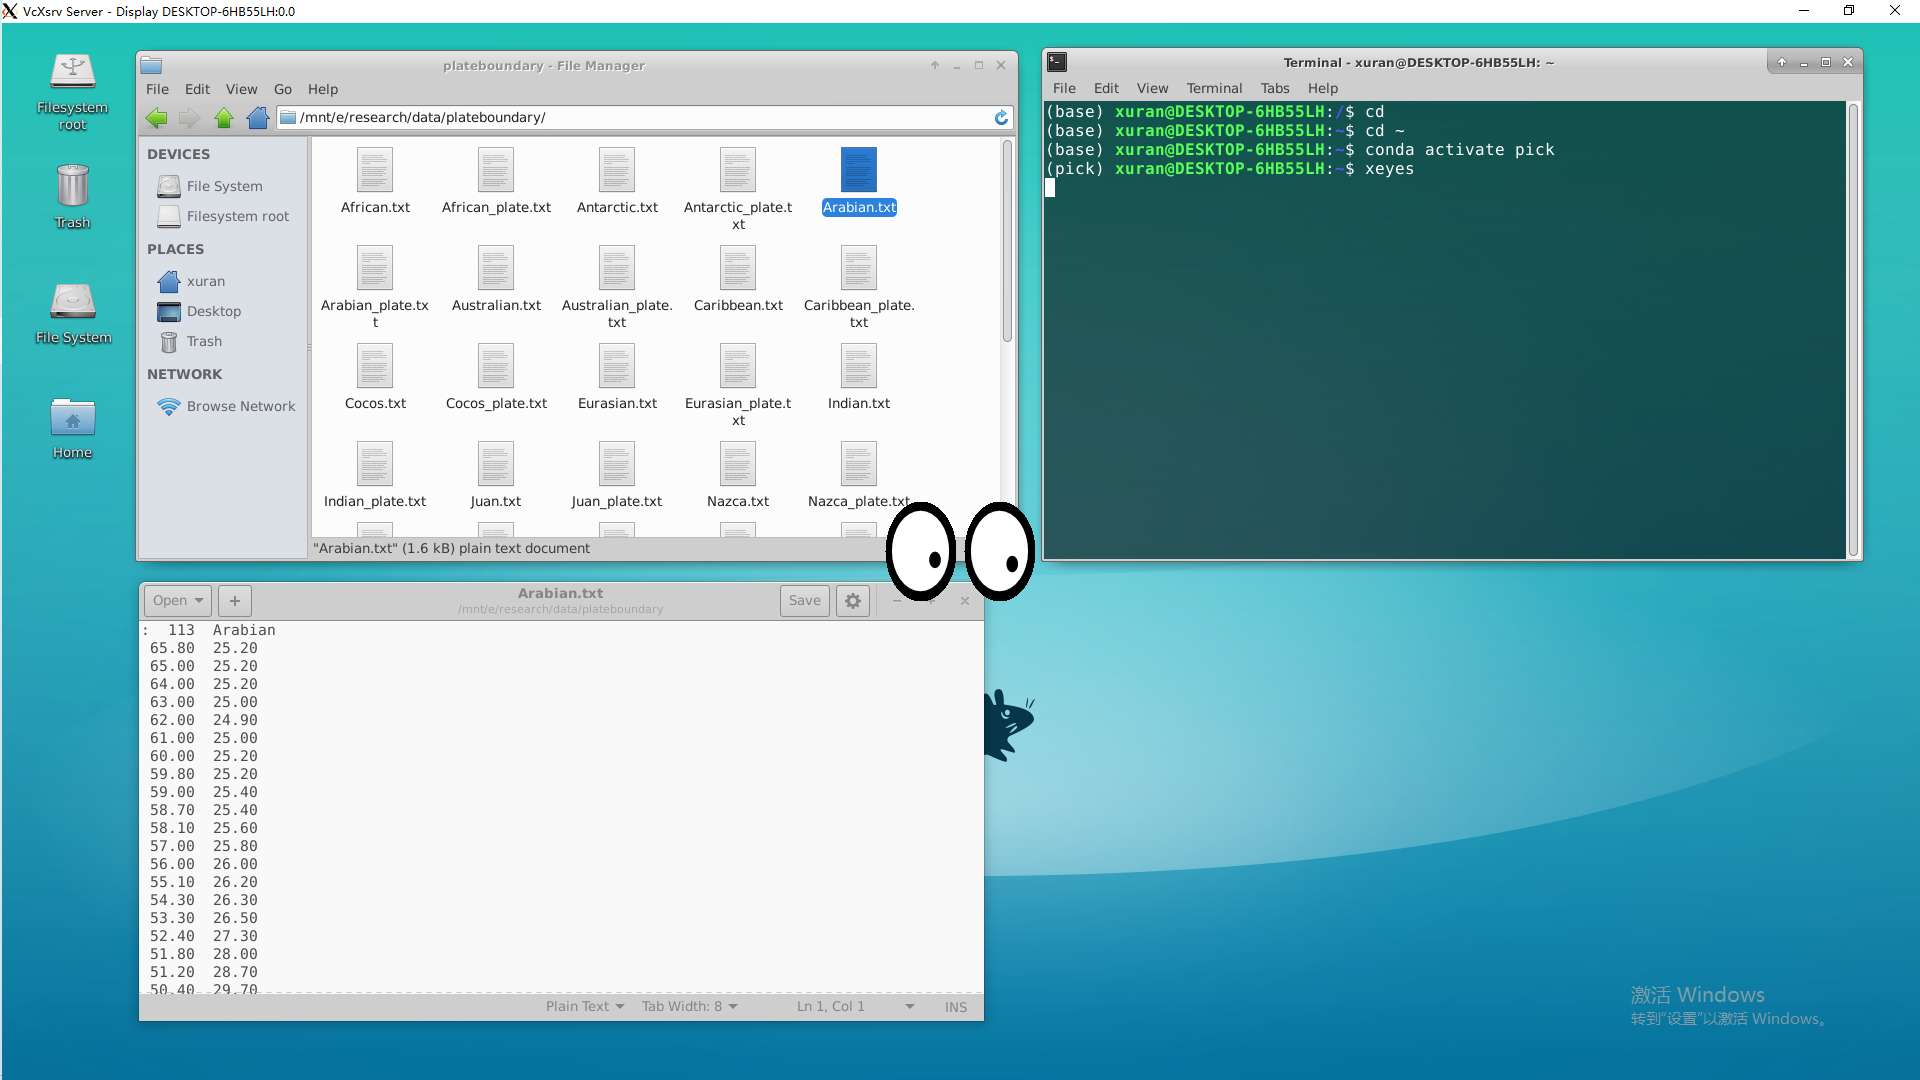Select the Indian.txt file
1920x1080 pixels.
(859, 377)
